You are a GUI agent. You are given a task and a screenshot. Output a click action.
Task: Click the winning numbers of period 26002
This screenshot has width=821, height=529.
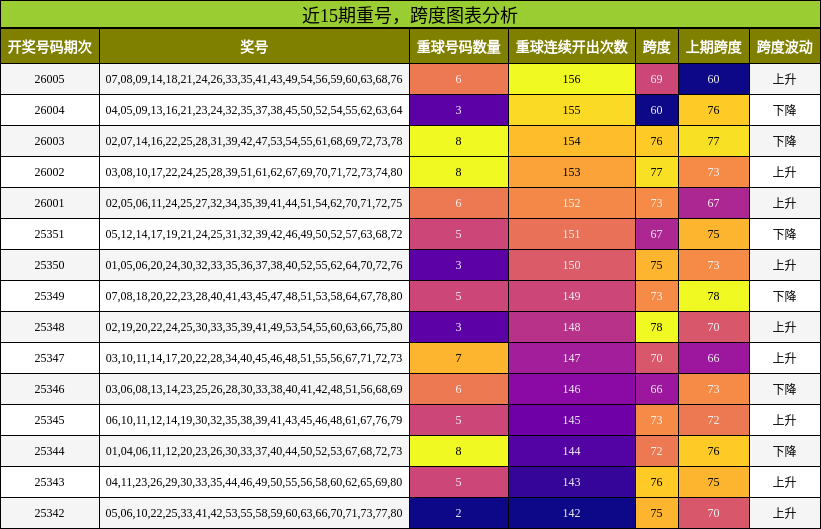(254, 172)
